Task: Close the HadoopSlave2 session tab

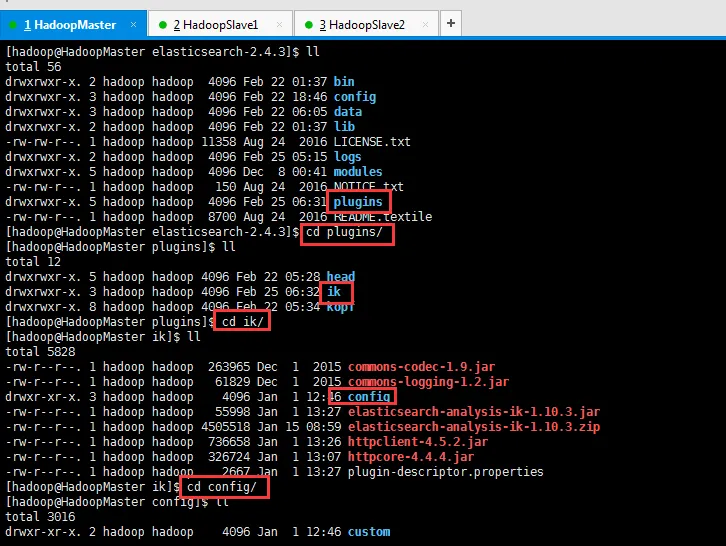Action: click(x=426, y=25)
